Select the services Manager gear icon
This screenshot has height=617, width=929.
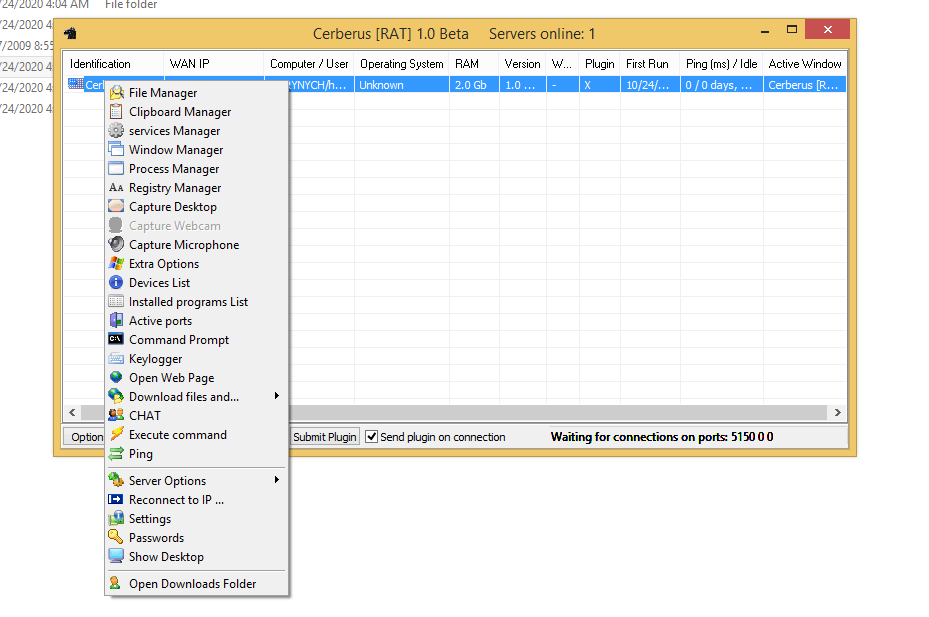coord(116,131)
